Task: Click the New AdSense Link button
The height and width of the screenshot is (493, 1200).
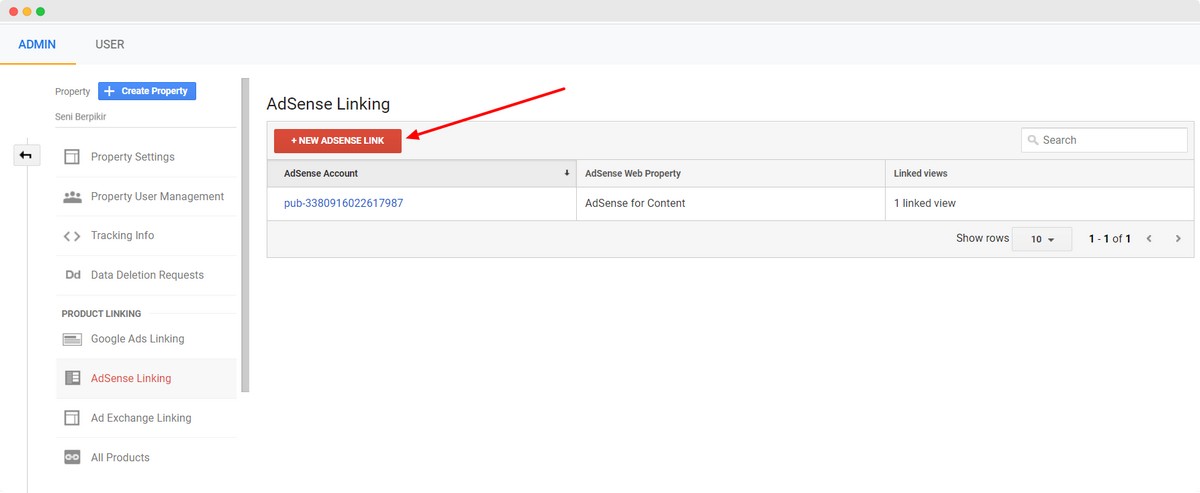Action: (x=338, y=141)
